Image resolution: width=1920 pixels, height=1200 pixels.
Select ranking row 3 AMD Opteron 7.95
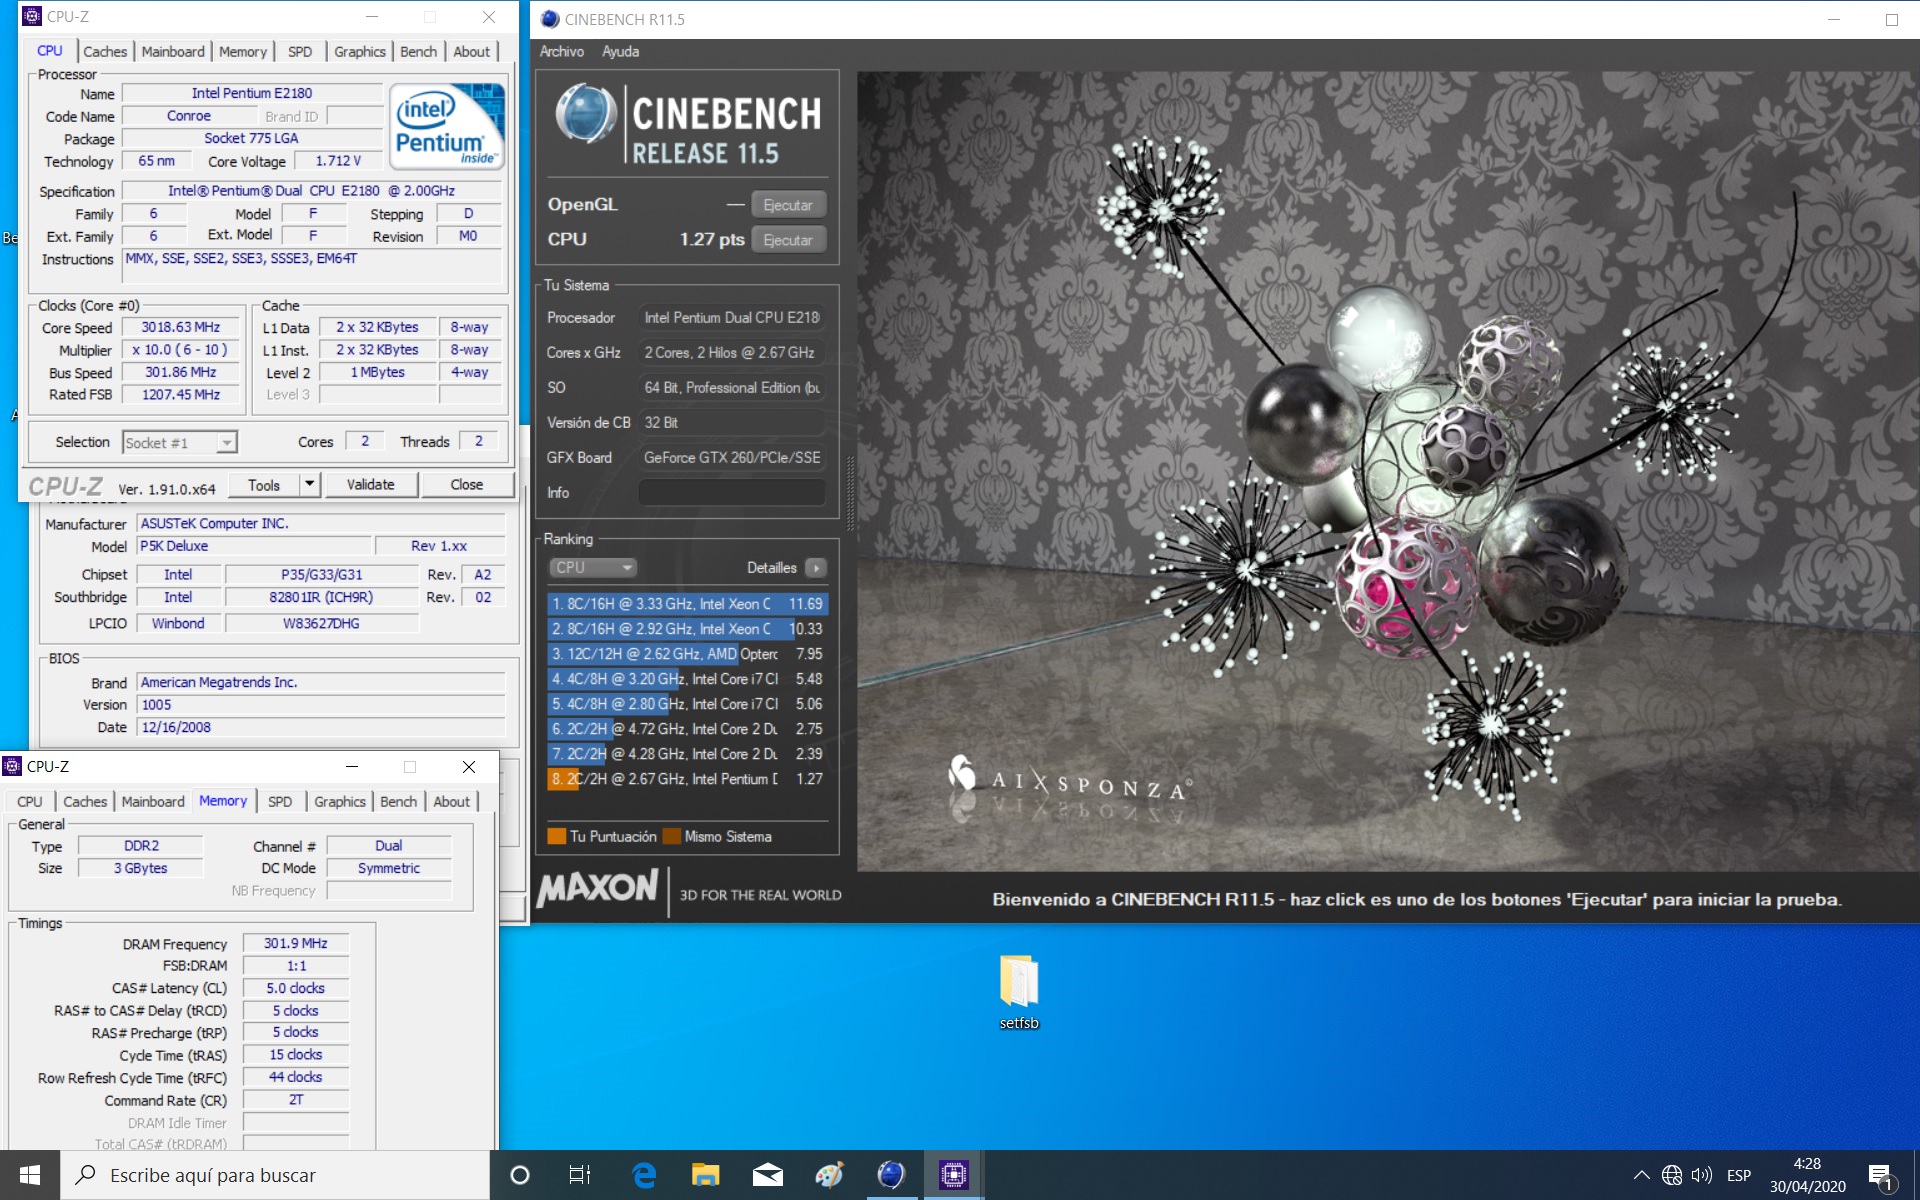click(x=687, y=654)
